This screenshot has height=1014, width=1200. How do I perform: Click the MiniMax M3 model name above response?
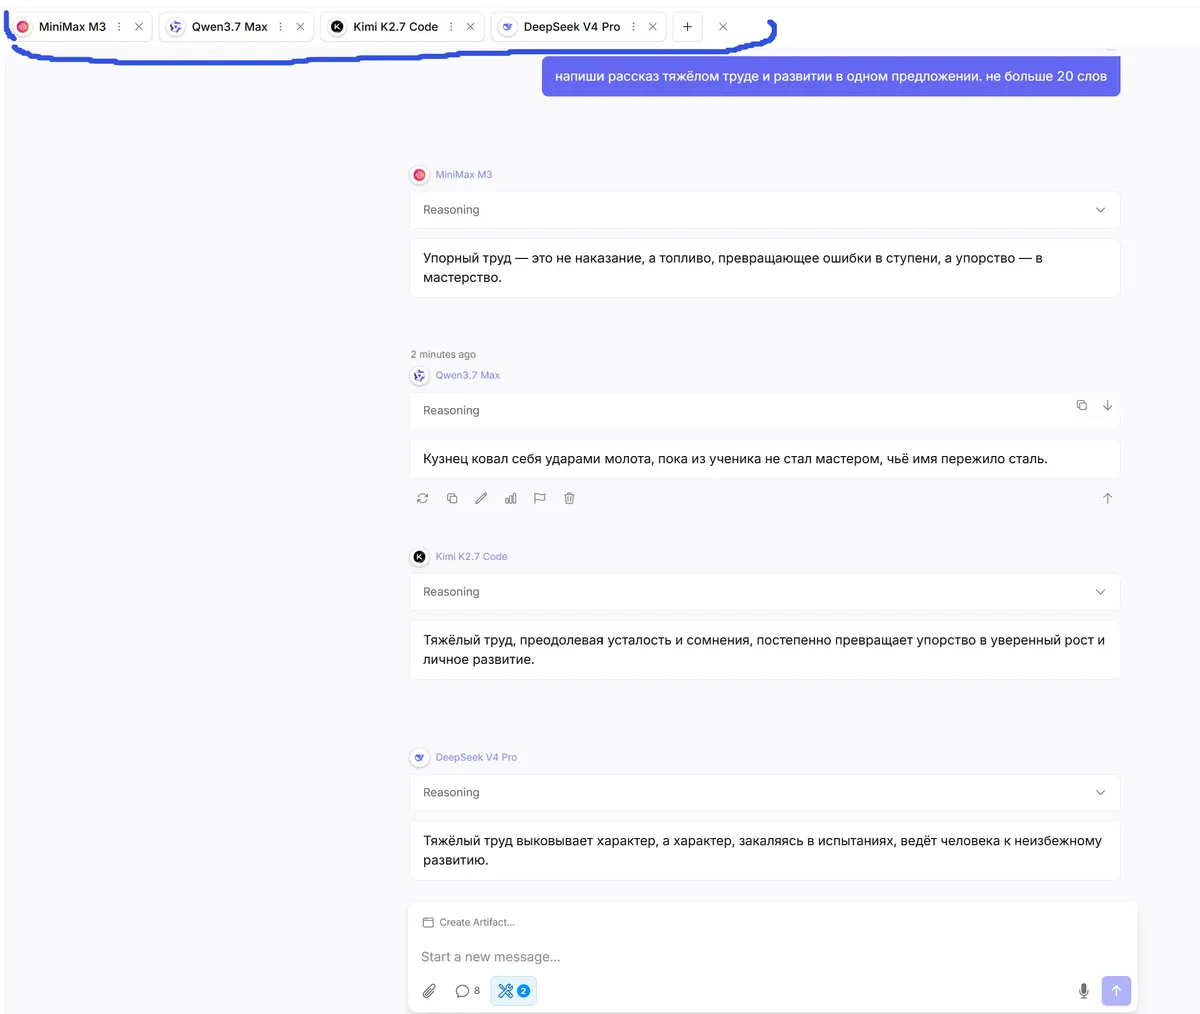pos(464,175)
